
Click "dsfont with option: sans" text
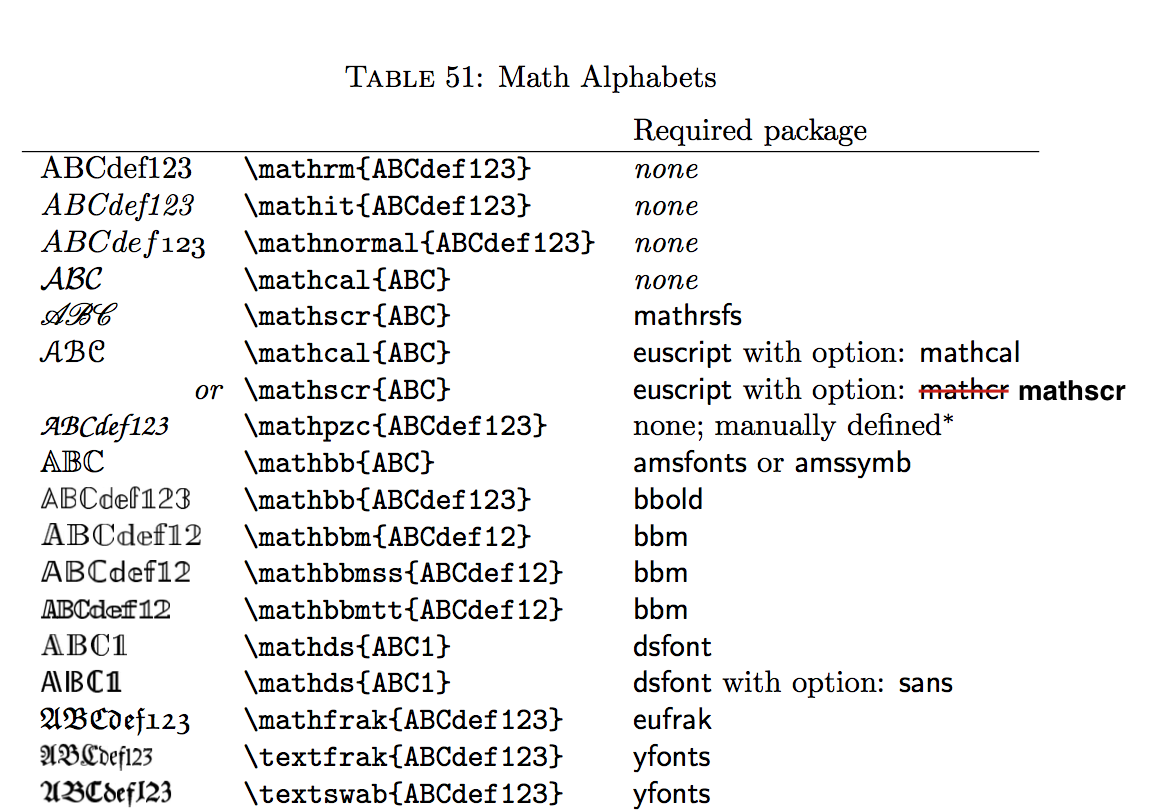[x=793, y=683]
